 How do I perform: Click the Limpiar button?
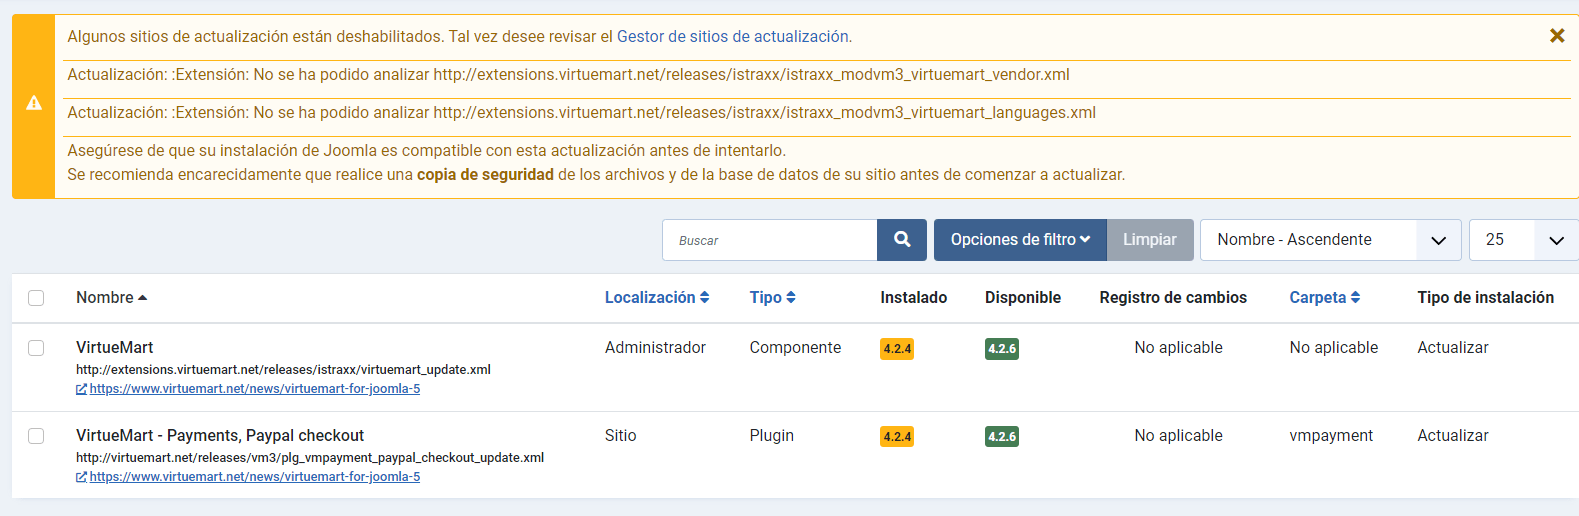point(1150,240)
